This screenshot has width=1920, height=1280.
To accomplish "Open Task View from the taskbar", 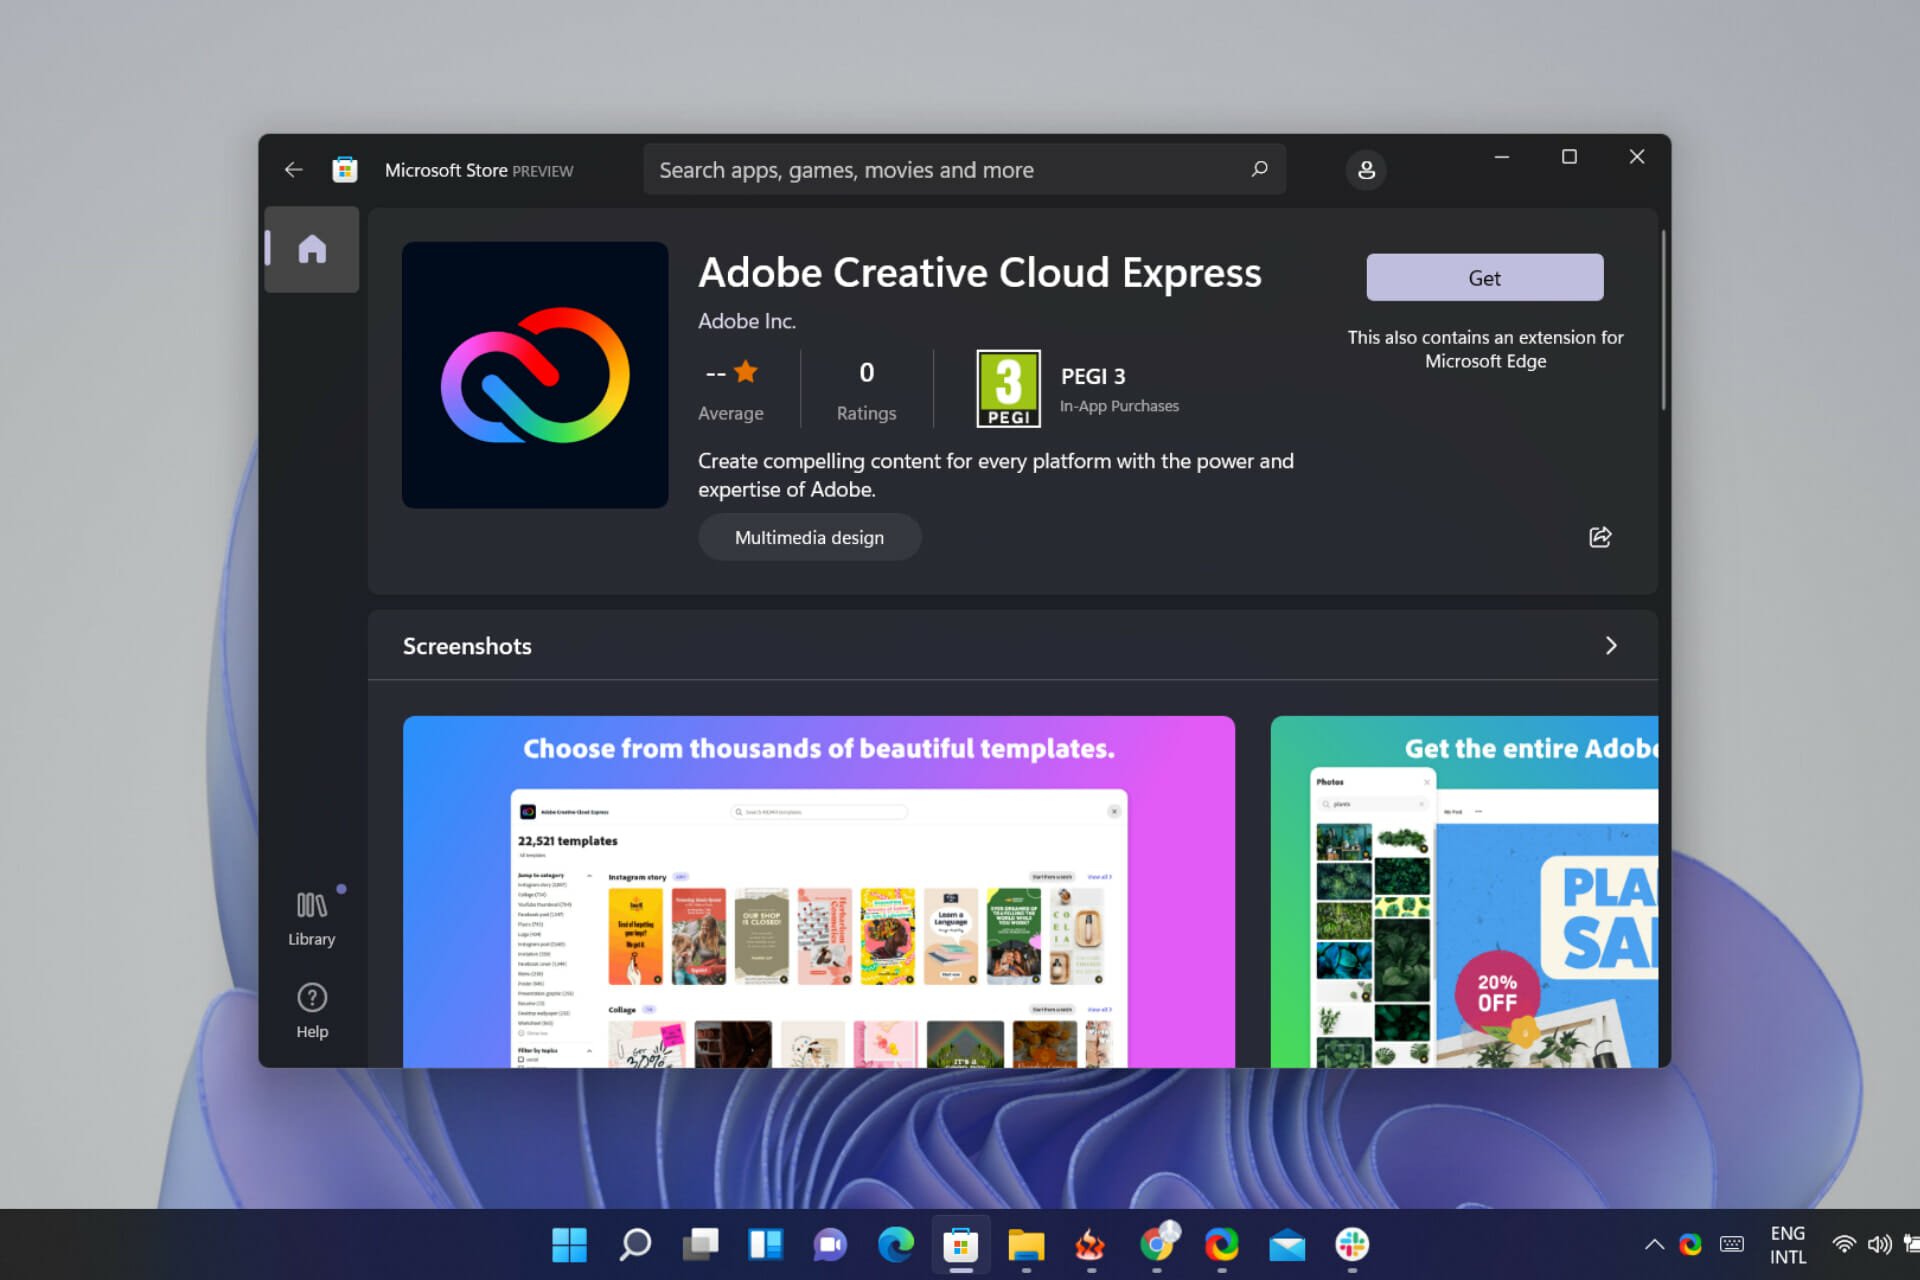I will click(700, 1244).
